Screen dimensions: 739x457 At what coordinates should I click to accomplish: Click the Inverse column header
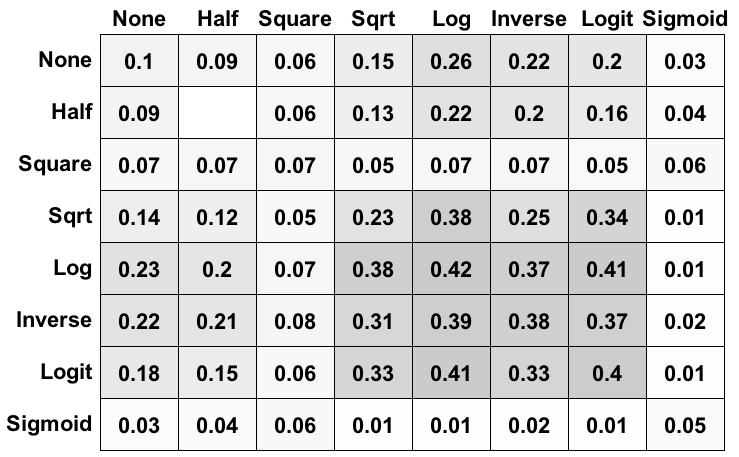pyautogui.click(x=529, y=18)
